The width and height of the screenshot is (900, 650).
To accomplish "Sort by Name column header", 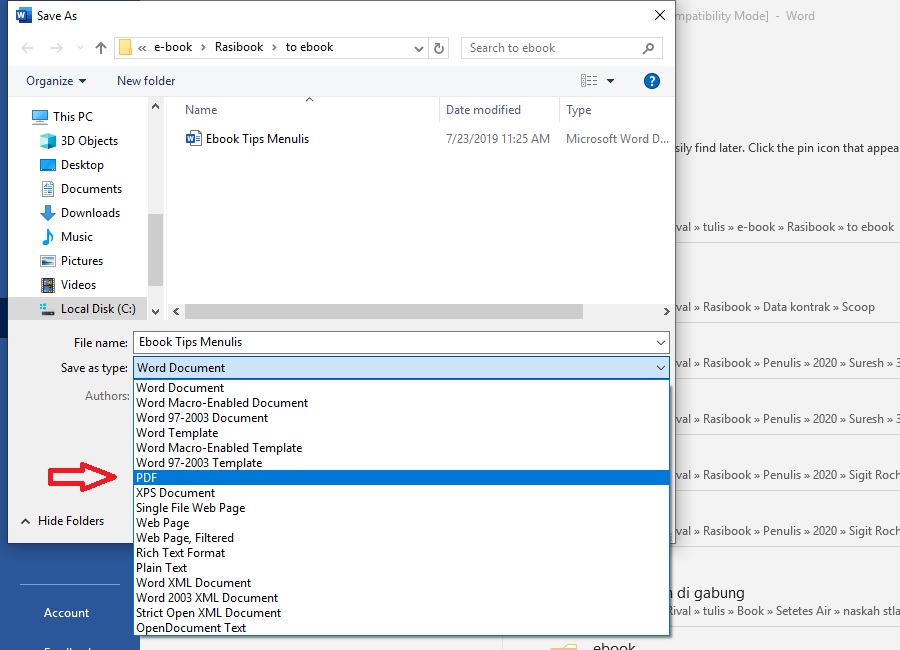I will point(201,110).
